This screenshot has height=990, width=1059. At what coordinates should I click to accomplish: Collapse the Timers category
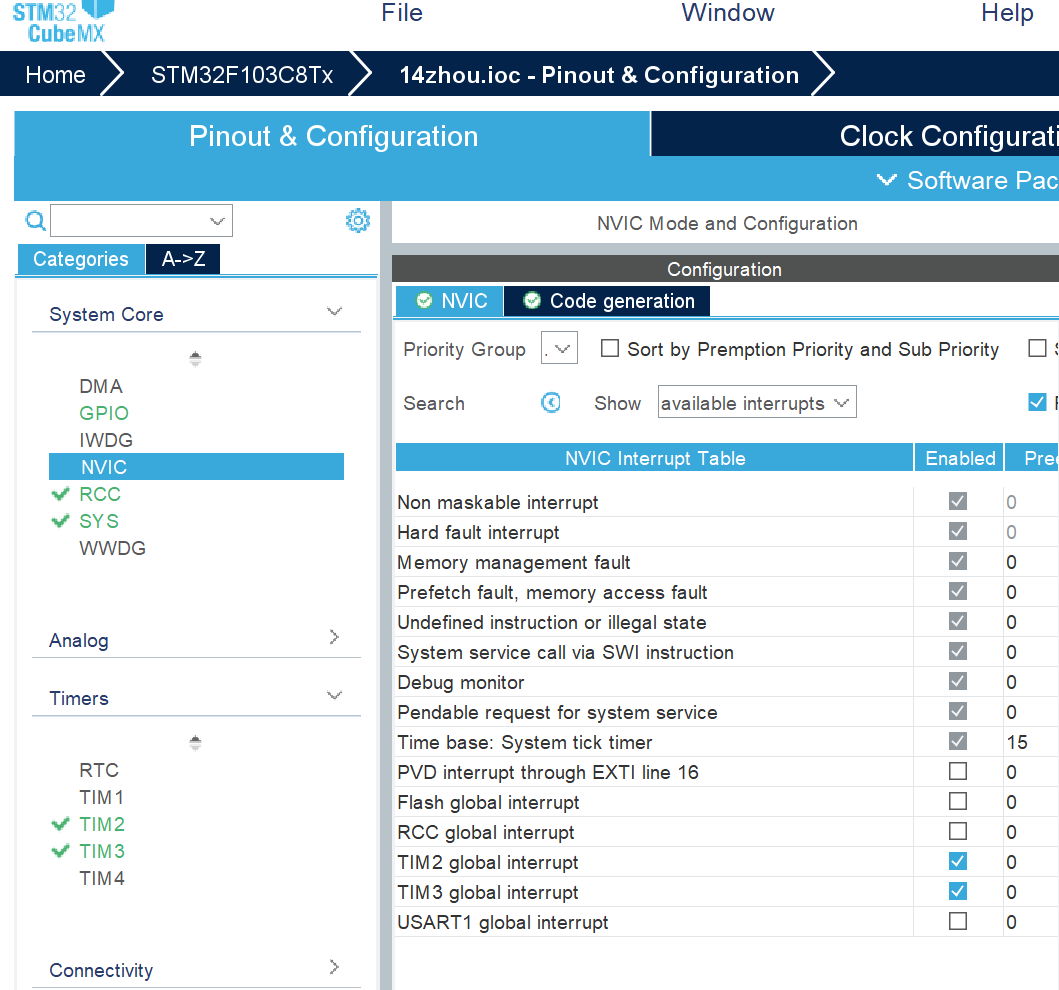[334, 695]
